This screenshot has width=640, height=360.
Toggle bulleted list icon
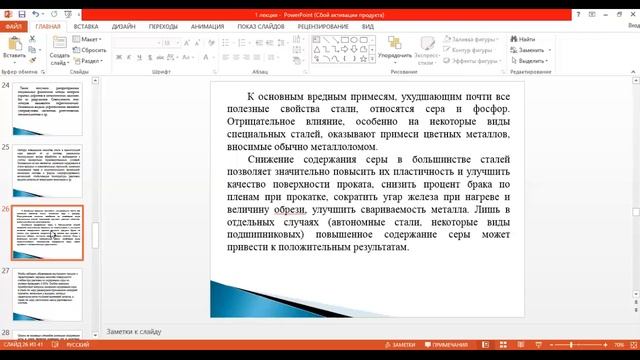(226, 43)
